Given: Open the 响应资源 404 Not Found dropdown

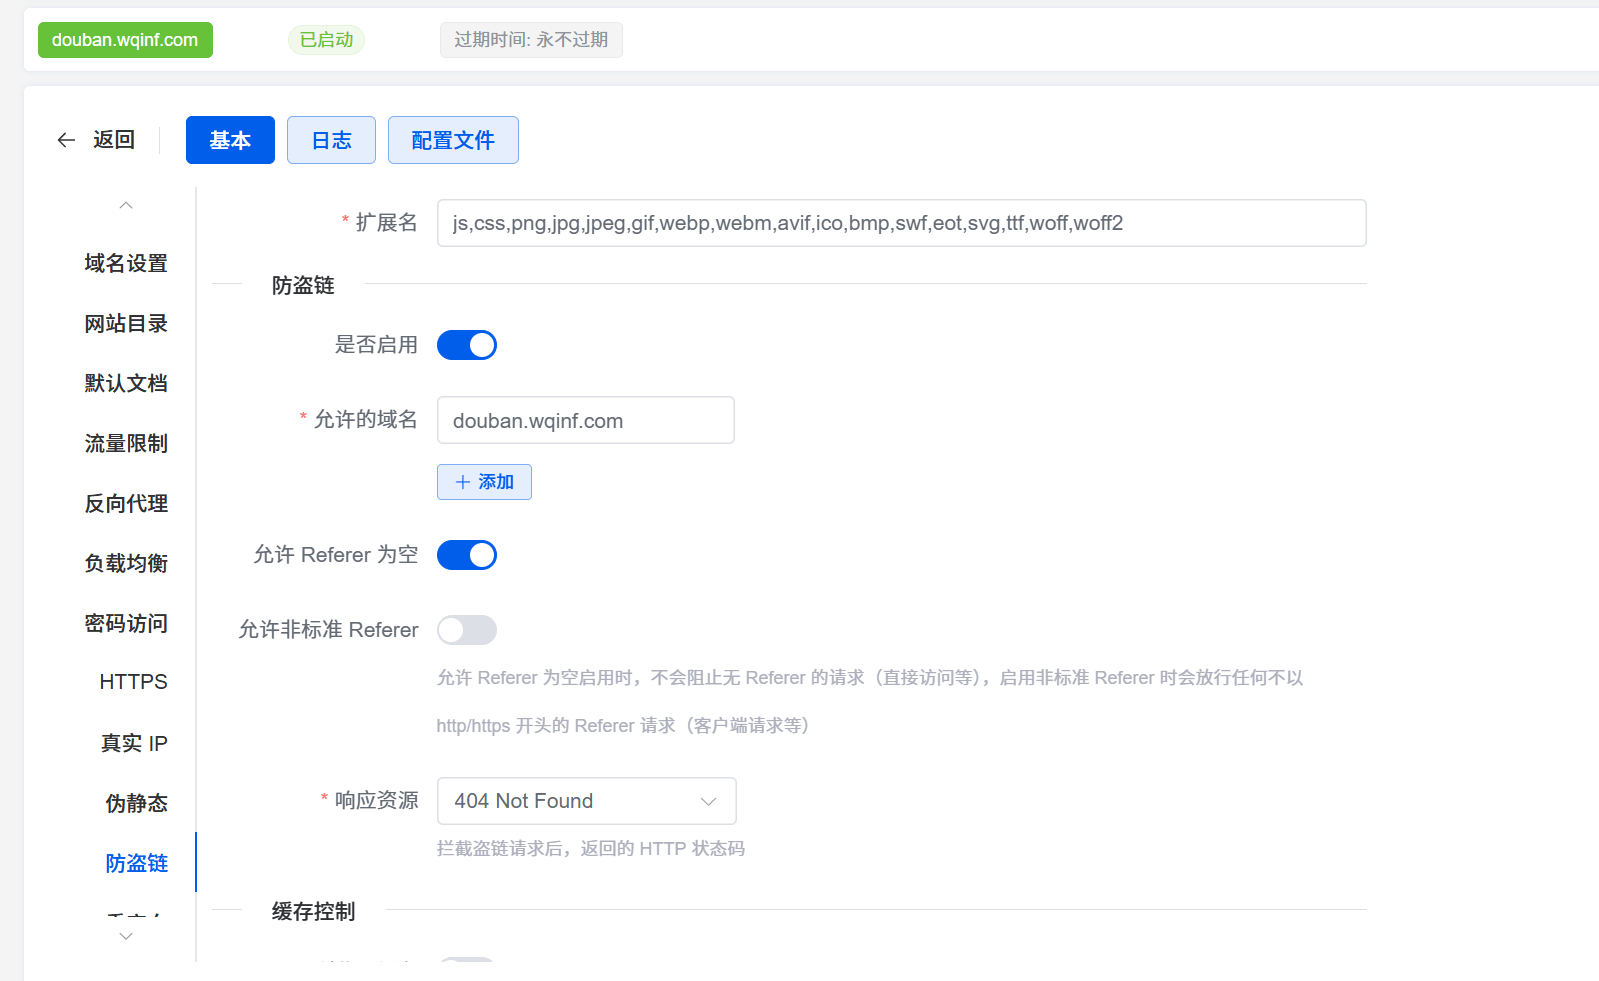Looking at the screenshot, I should pyautogui.click(x=586, y=801).
